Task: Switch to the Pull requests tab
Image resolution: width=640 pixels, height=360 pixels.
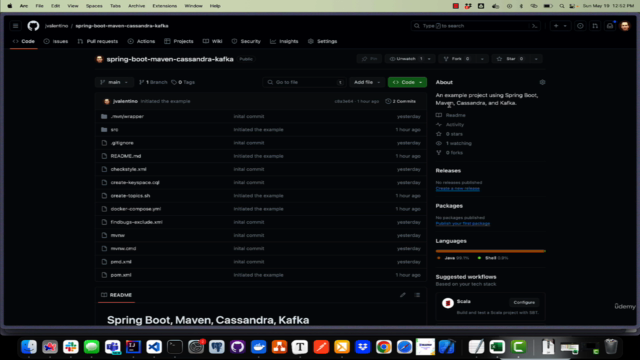Action: click(x=98, y=41)
